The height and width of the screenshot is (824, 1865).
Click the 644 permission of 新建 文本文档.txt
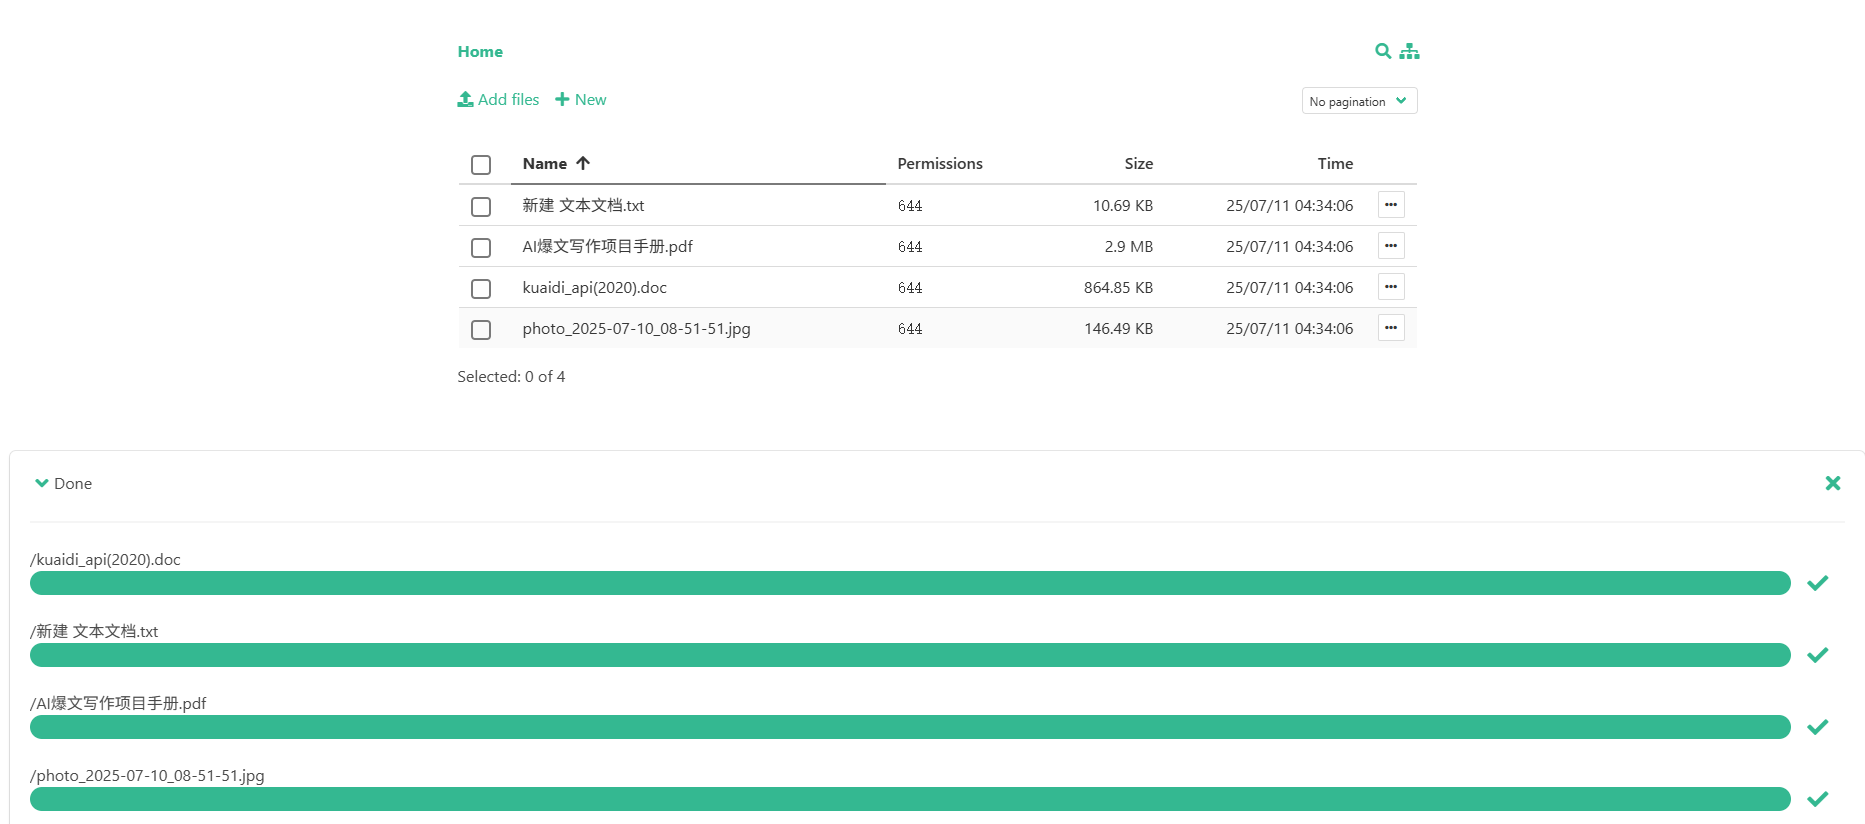910,206
